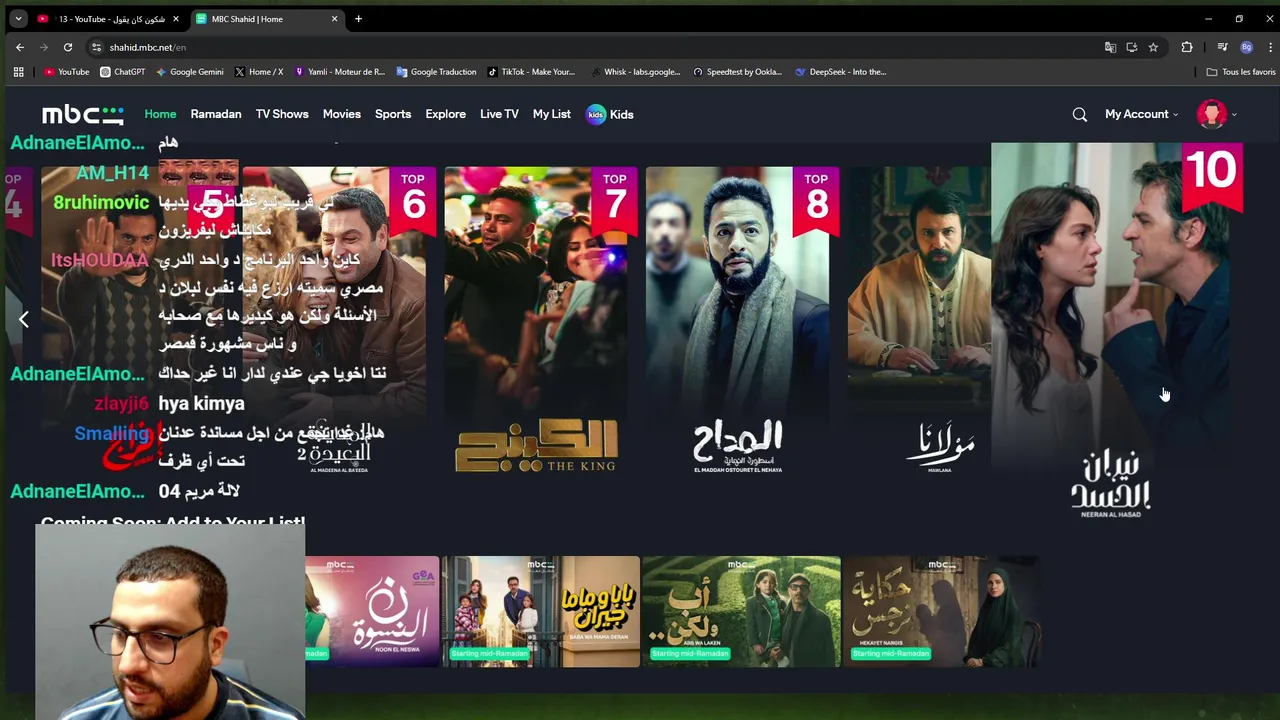Open Home / X bookmark

[258, 72]
